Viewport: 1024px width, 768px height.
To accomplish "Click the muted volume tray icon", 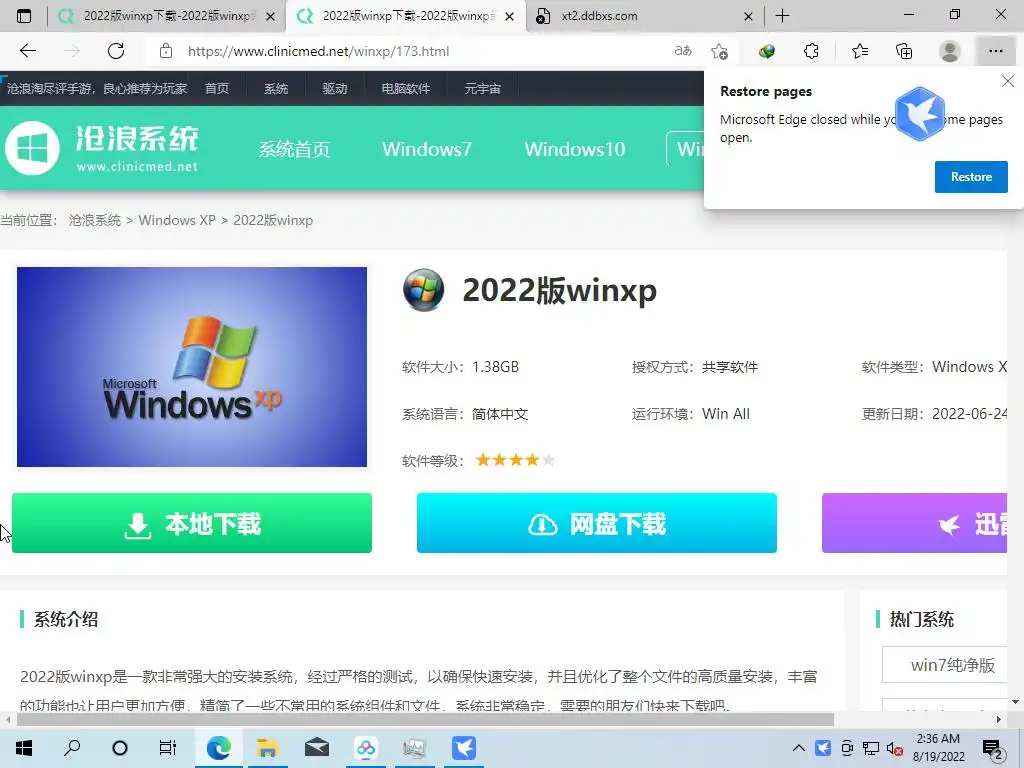I will point(894,748).
